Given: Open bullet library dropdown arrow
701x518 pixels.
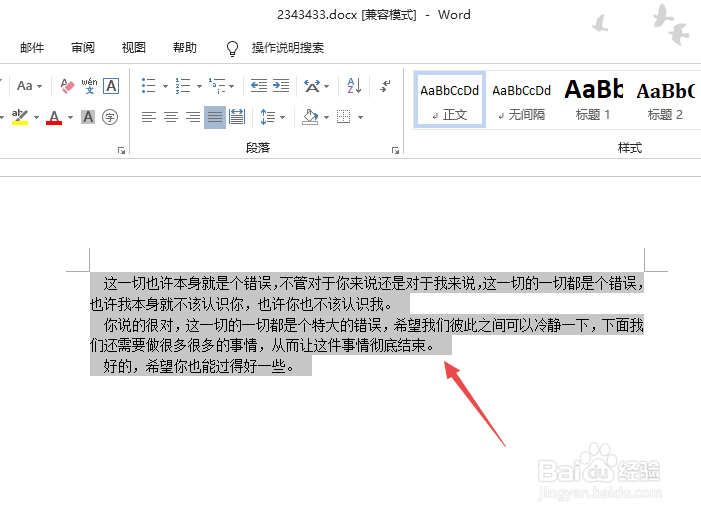Looking at the screenshot, I should click(165, 86).
